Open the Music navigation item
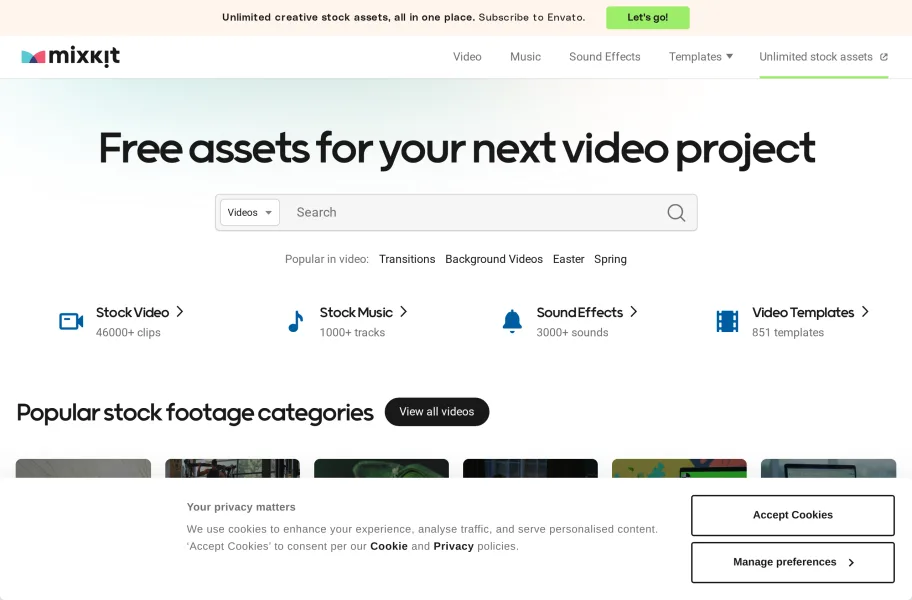 point(525,56)
